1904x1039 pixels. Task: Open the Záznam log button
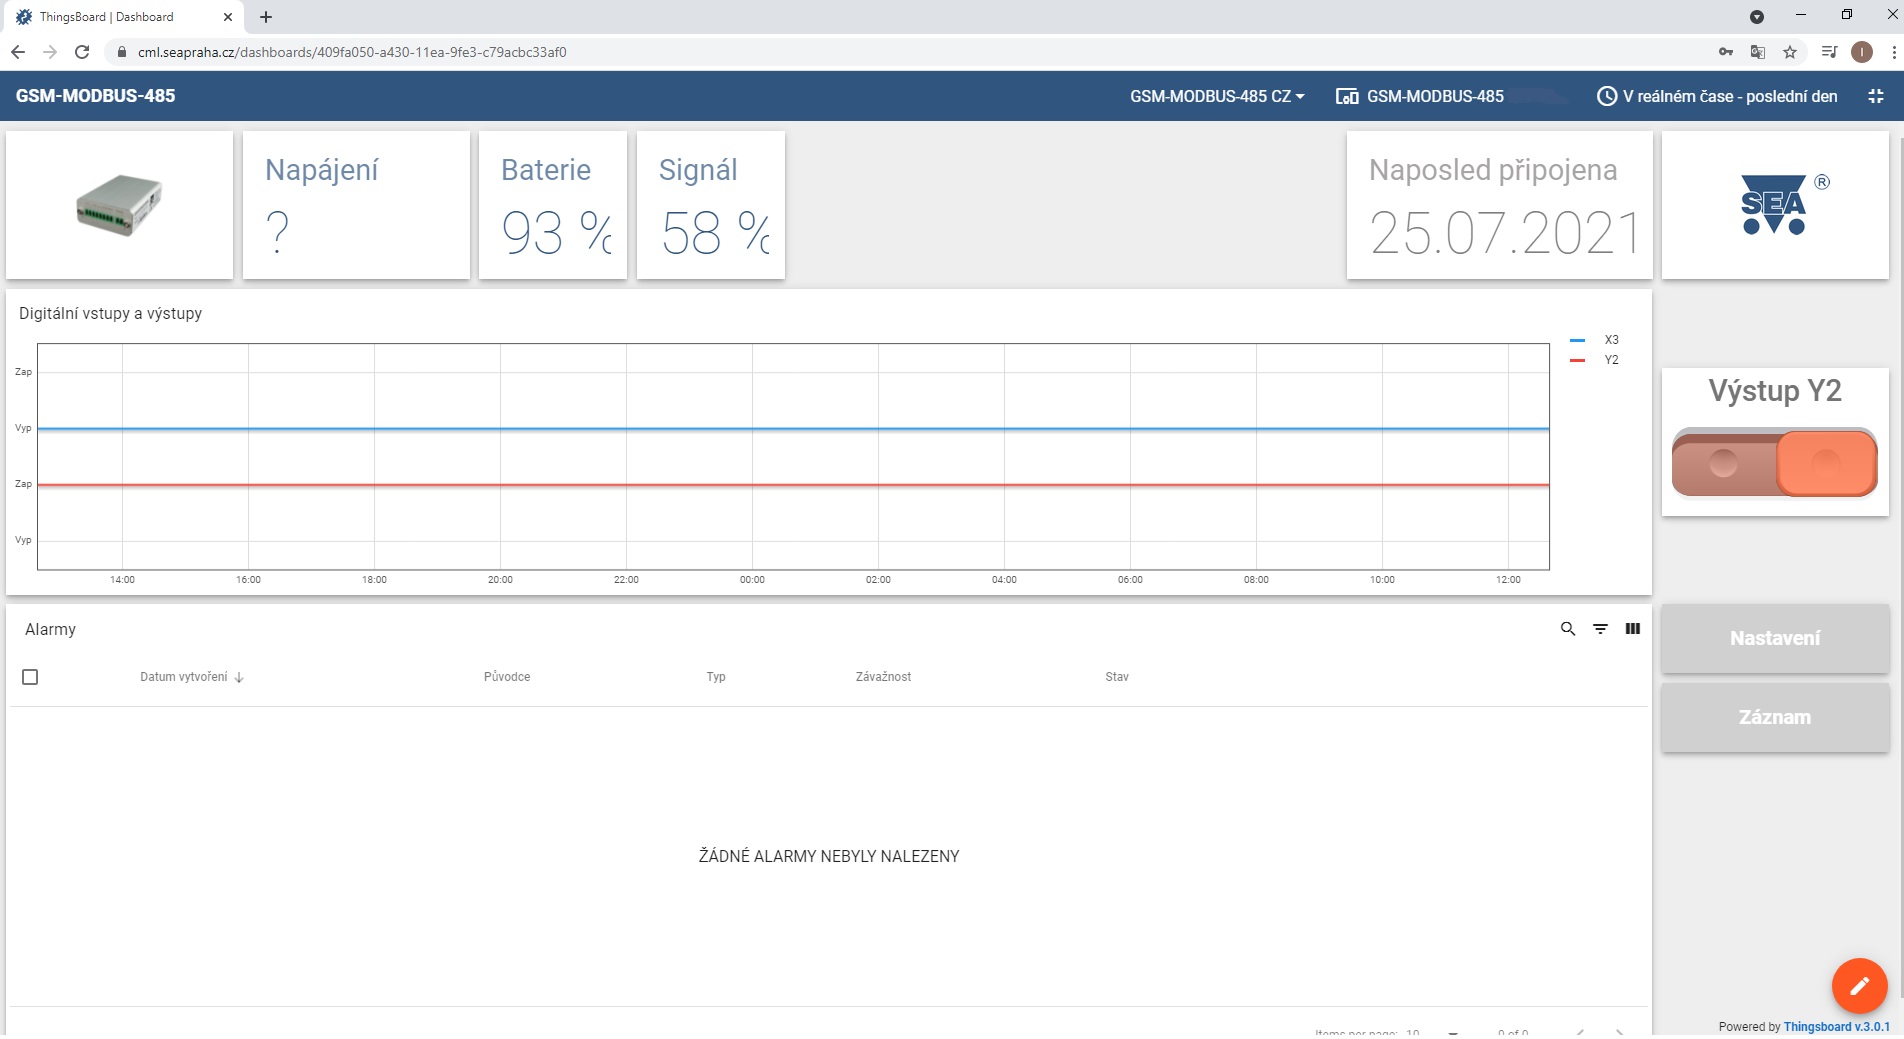pyautogui.click(x=1775, y=717)
